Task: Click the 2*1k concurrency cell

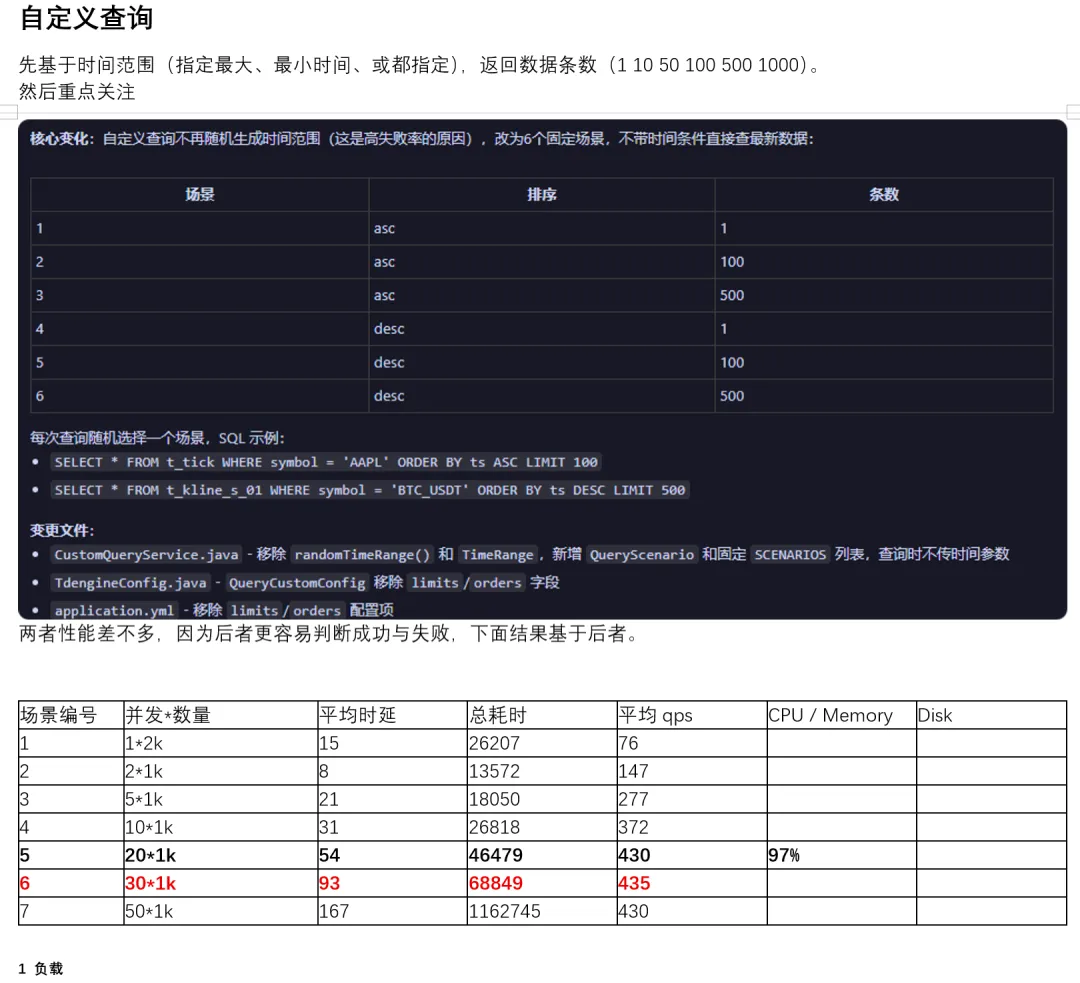Action: point(220,772)
